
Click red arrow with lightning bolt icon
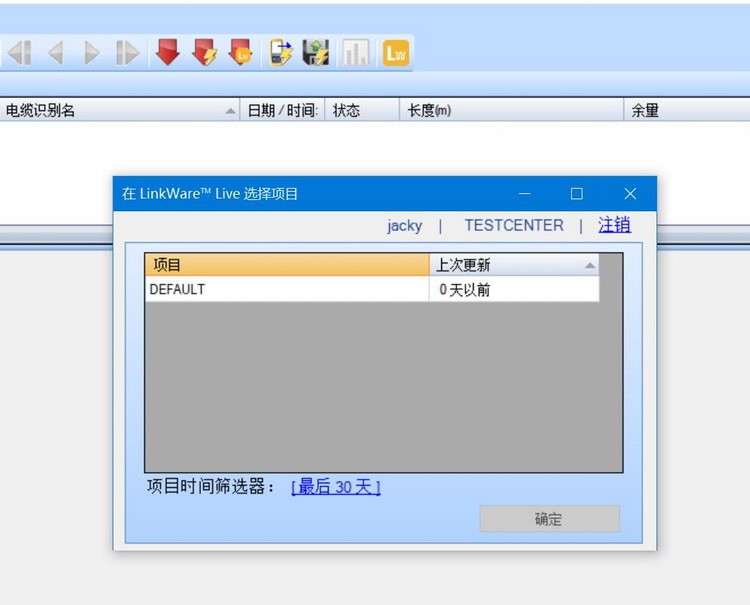pos(204,53)
